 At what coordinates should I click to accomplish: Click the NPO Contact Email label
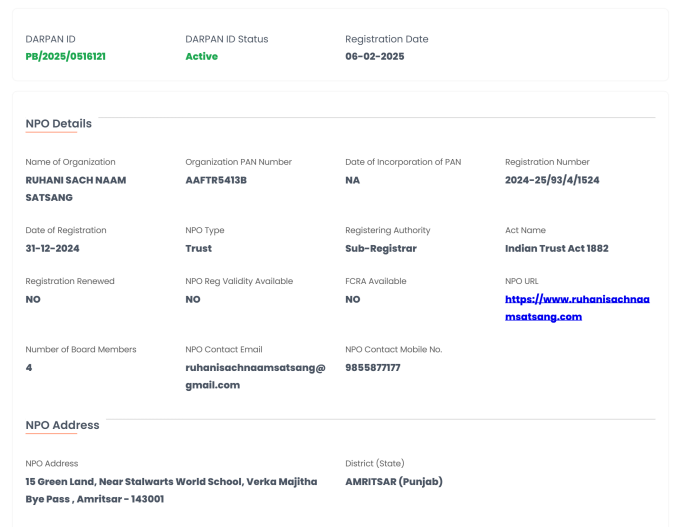click(x=224, y=349)
